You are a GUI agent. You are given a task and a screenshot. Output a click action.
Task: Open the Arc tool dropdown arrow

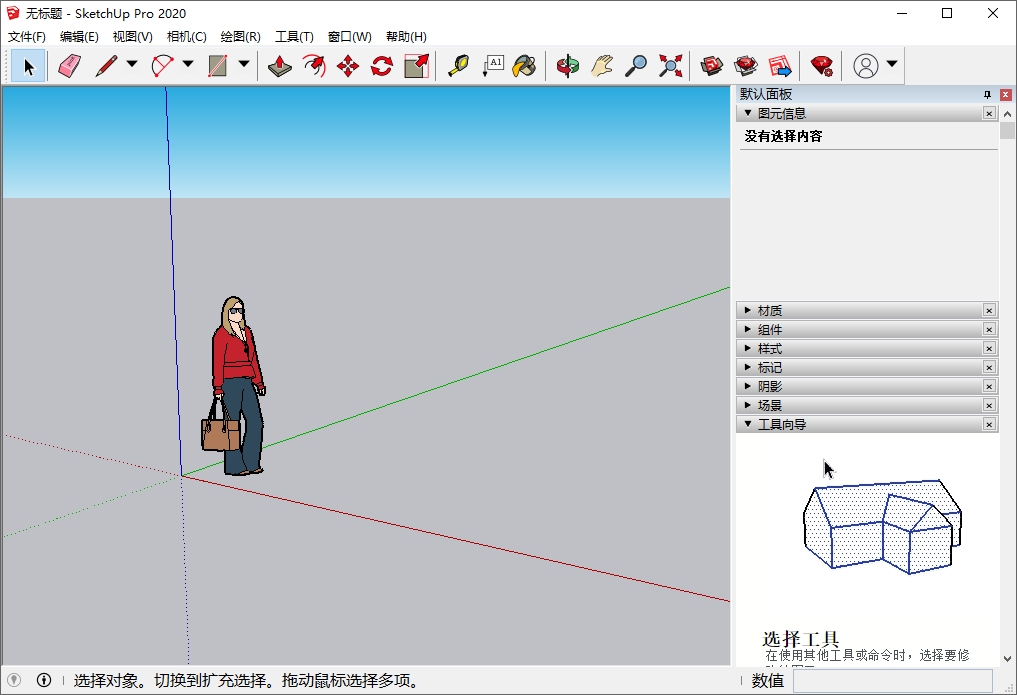(x=188, y=65)
